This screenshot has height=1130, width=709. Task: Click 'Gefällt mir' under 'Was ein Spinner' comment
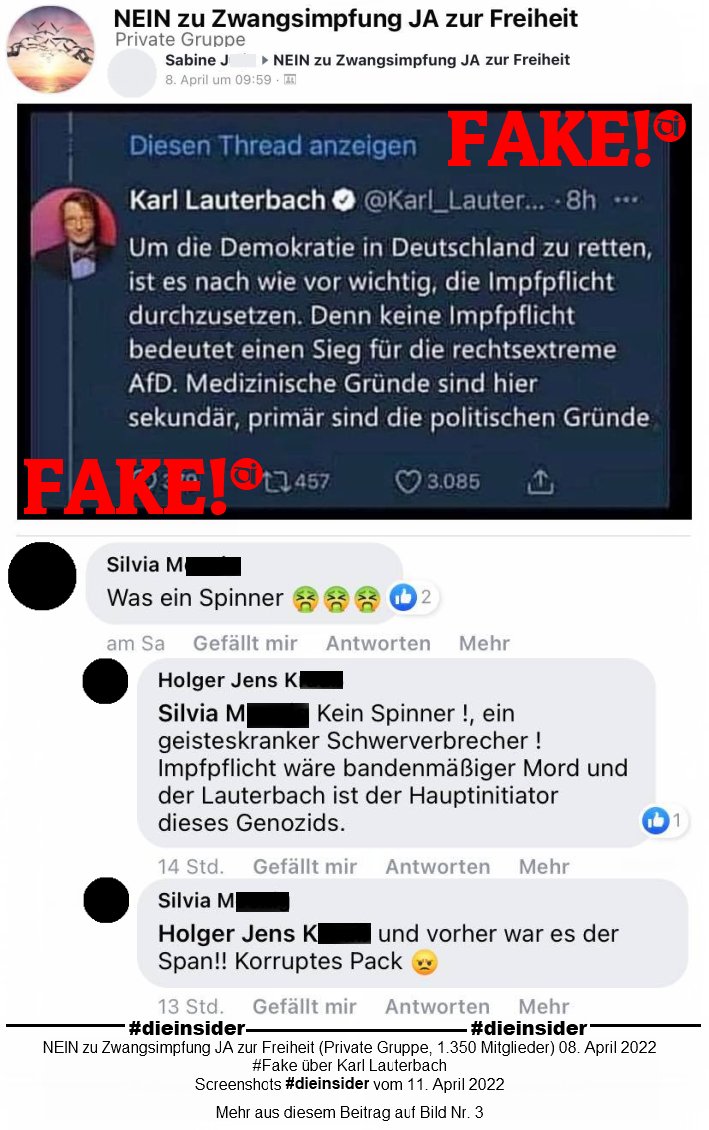(x=245, y=643)
